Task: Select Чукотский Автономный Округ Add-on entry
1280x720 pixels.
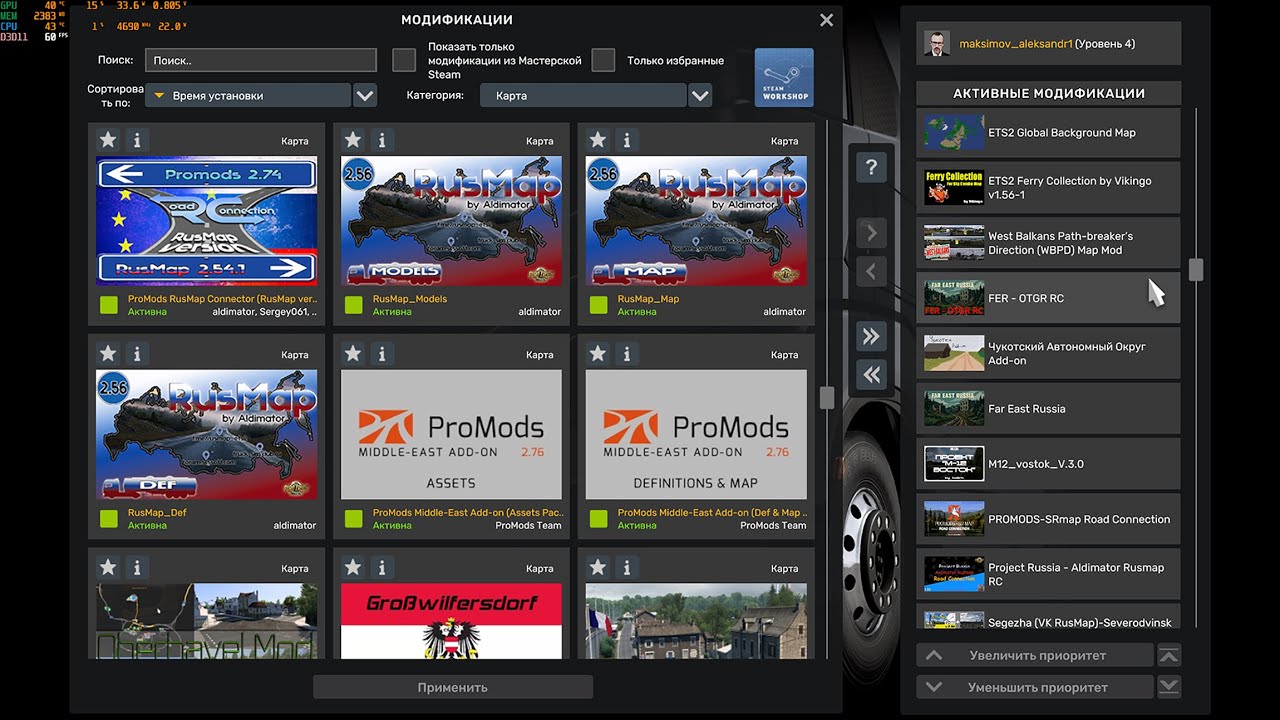Action: (x=1048, y=353)
